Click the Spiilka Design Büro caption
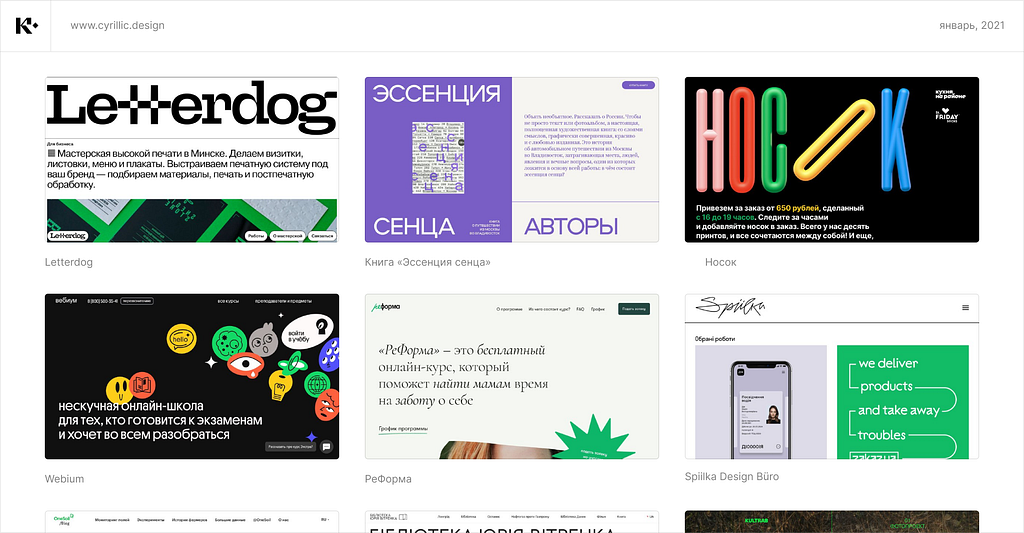The image size is (1024, 533). point(731,476)
